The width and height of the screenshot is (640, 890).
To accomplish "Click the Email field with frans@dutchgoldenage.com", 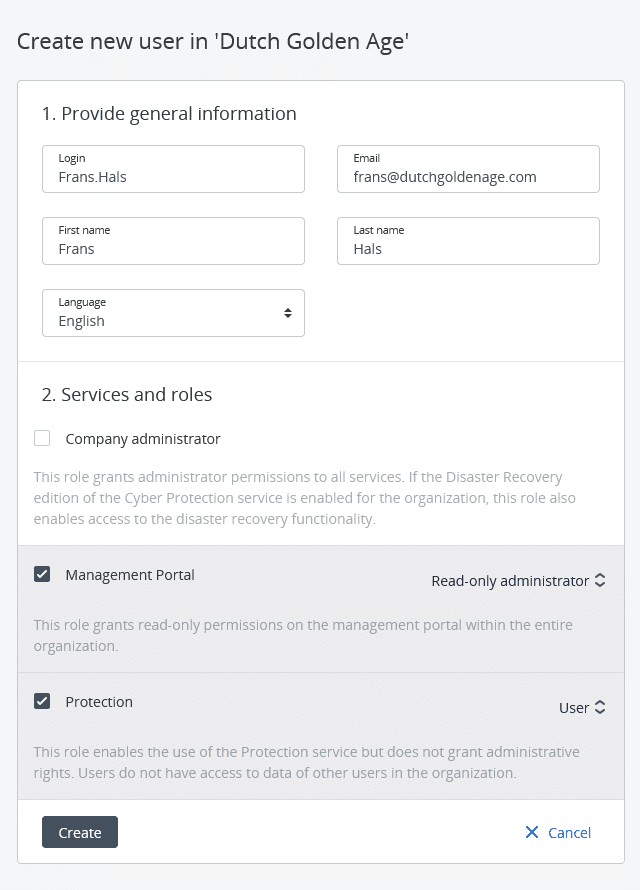I will pyautogui.click(x=468, y=169).
